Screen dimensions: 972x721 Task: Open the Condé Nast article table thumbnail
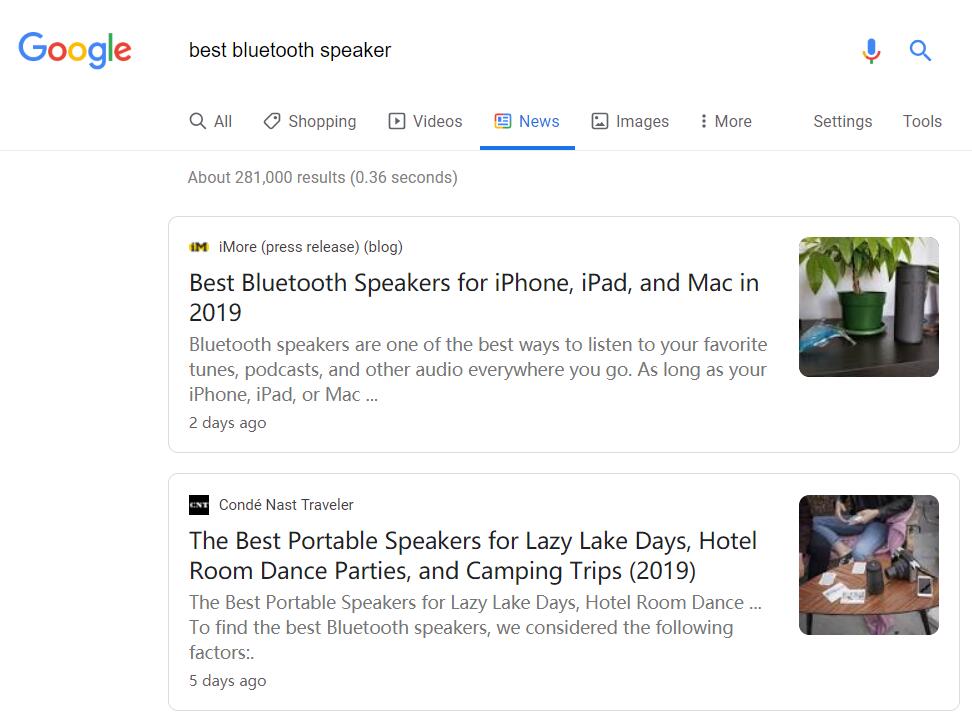tap(868, 565)
